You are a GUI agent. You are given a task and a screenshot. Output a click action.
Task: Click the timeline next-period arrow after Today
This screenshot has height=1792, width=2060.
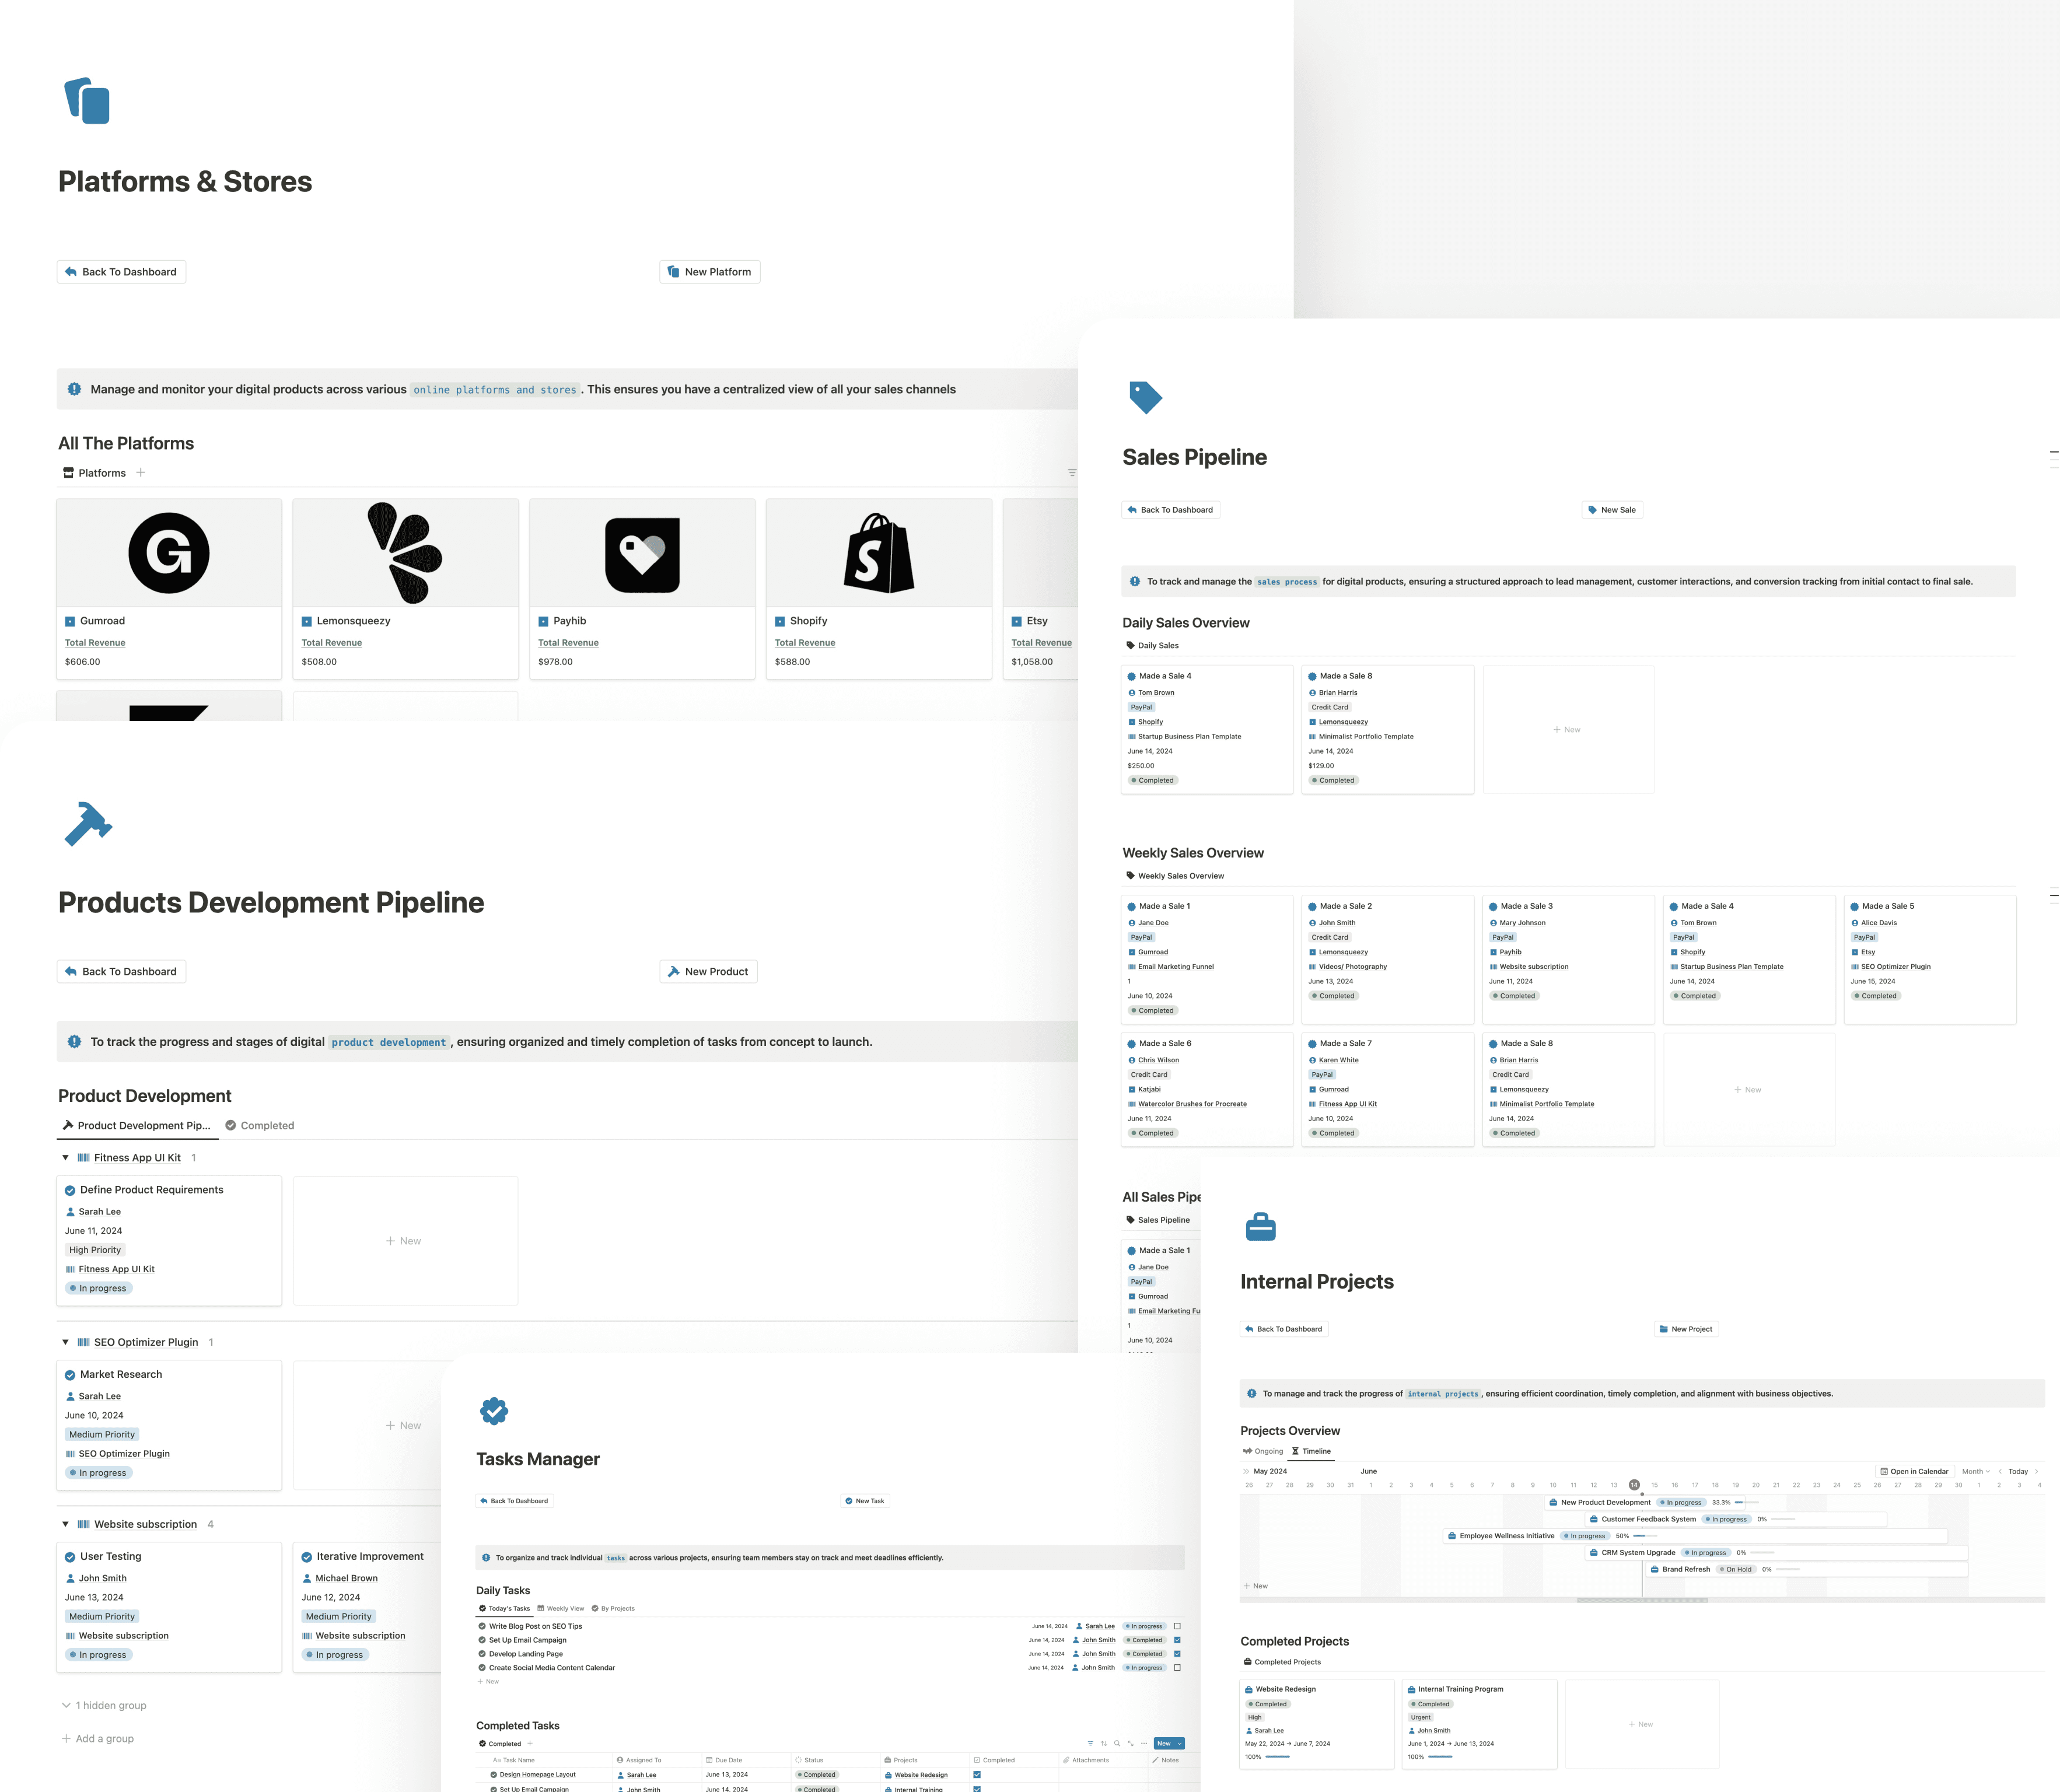[2036, 1472]
